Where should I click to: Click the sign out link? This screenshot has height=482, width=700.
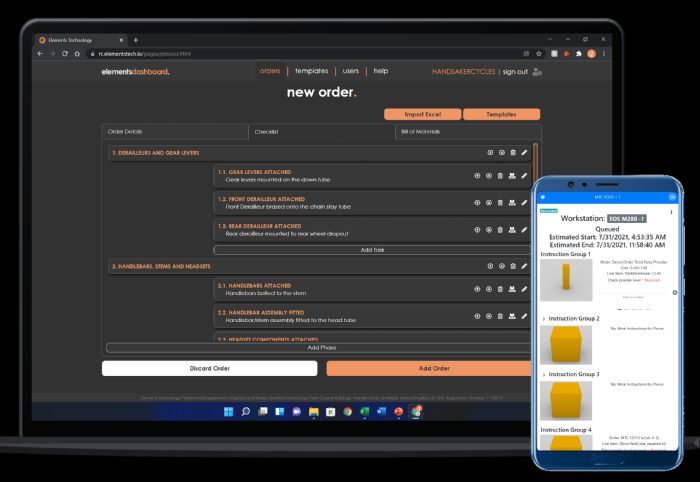tap(515, 71)
